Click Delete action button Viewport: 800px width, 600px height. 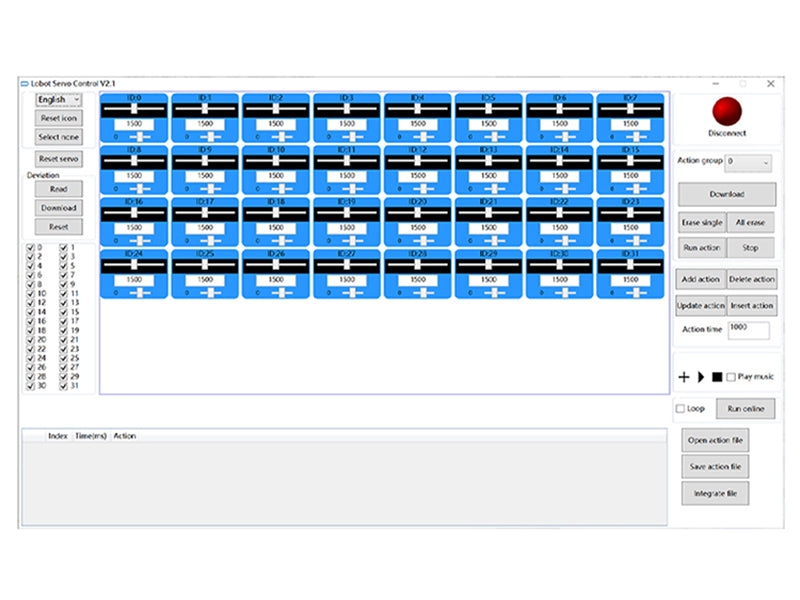click(752, 280)
